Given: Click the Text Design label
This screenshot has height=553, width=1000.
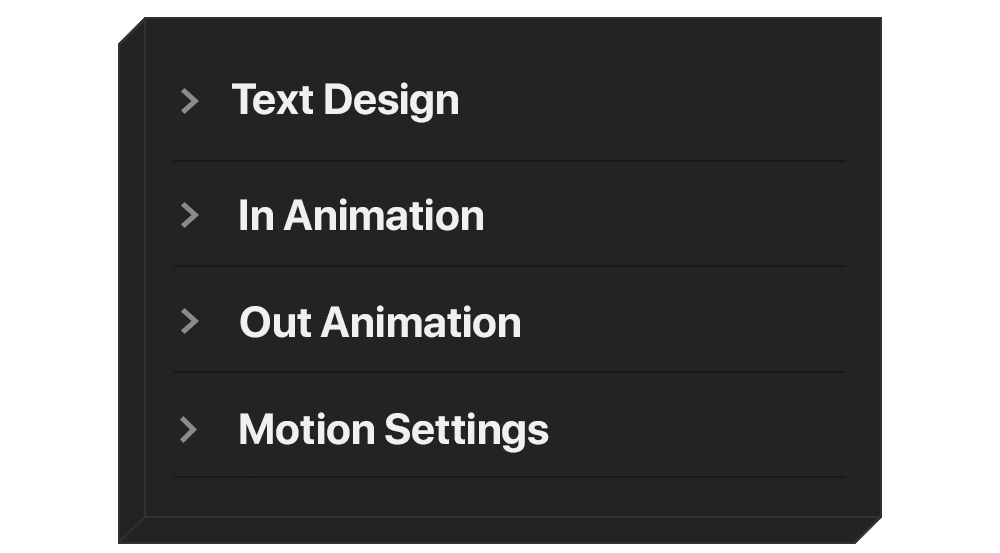Looking at the screenshot, I should point(345,100).
